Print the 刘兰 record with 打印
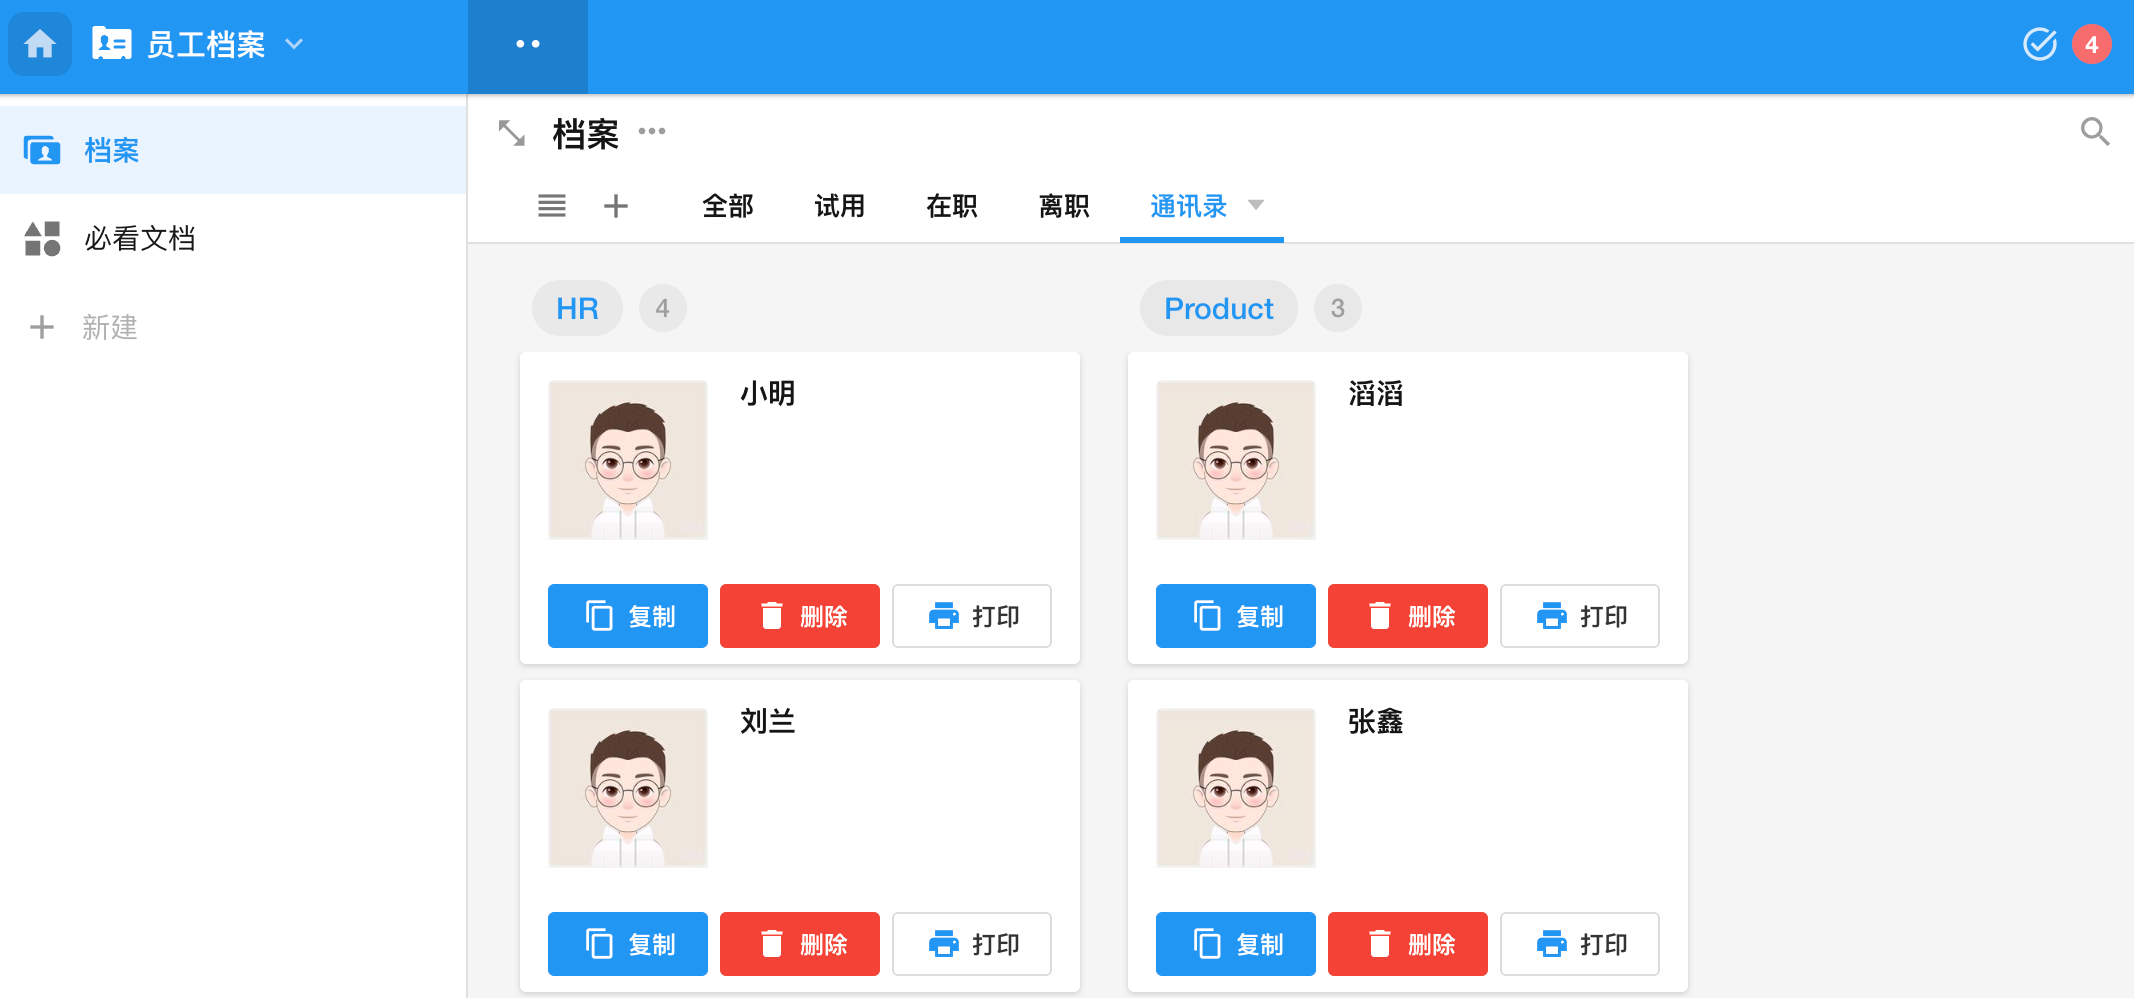This screenshot has width=2134, height=998. [x=971, y=944]
